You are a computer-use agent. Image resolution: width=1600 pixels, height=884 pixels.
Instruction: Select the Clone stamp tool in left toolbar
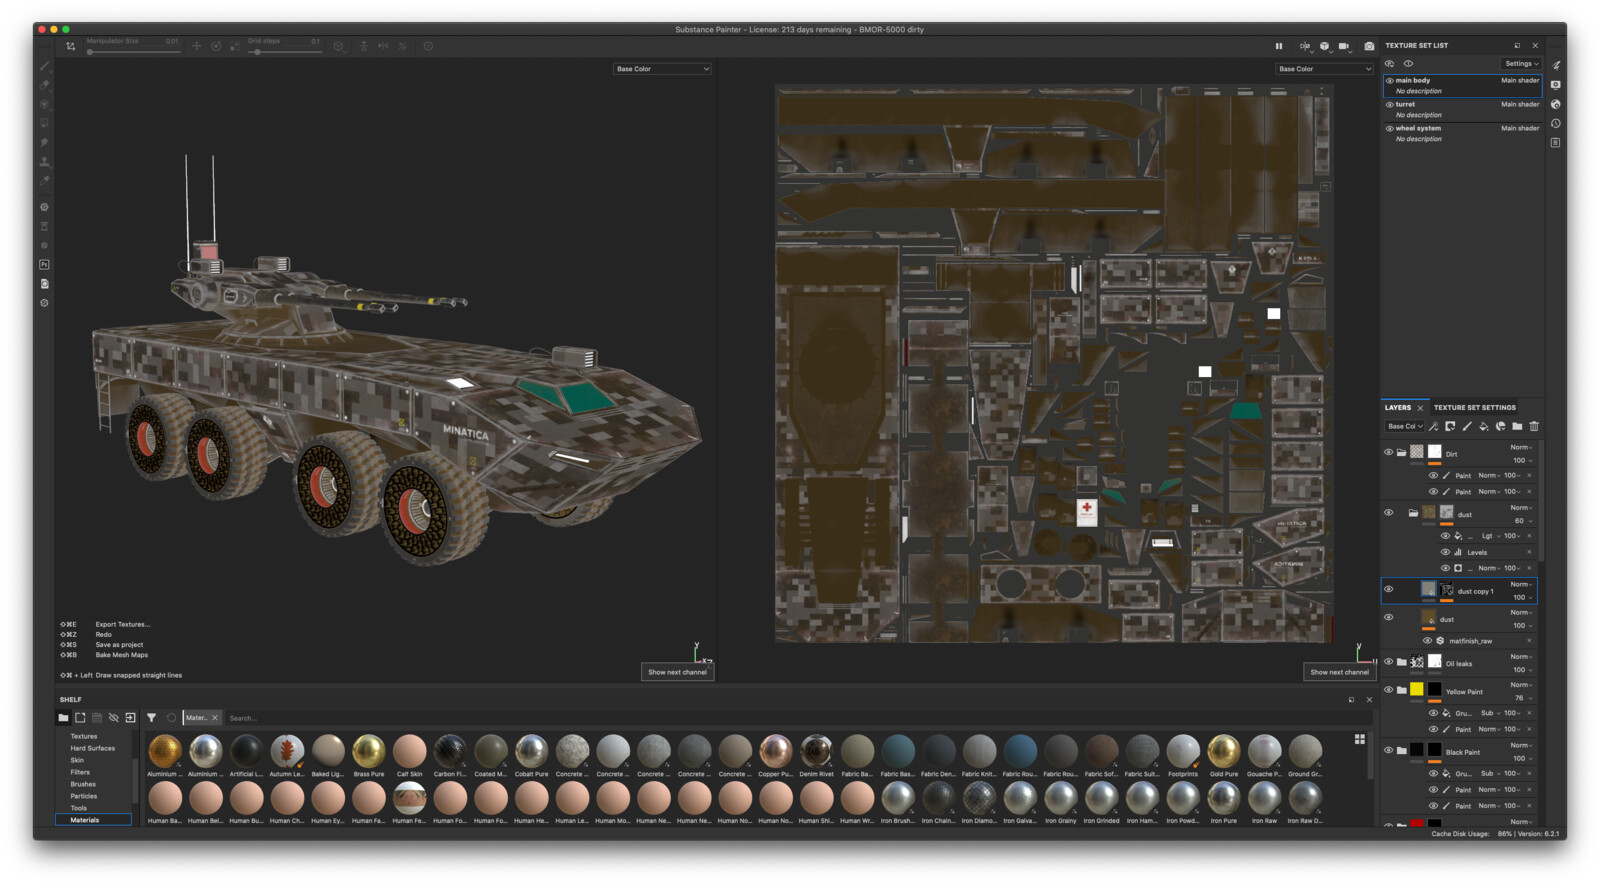(x=44, y=161)
